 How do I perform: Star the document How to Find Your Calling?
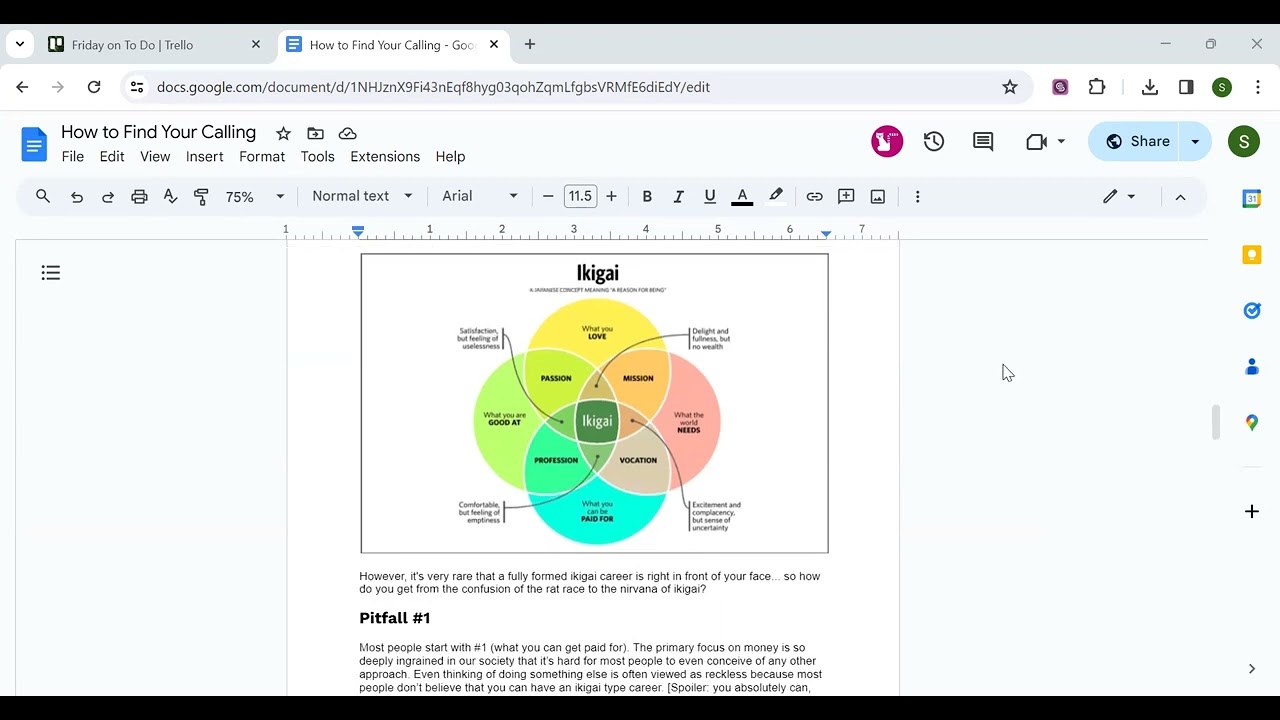pyautogui.click(x=283, y=133)
